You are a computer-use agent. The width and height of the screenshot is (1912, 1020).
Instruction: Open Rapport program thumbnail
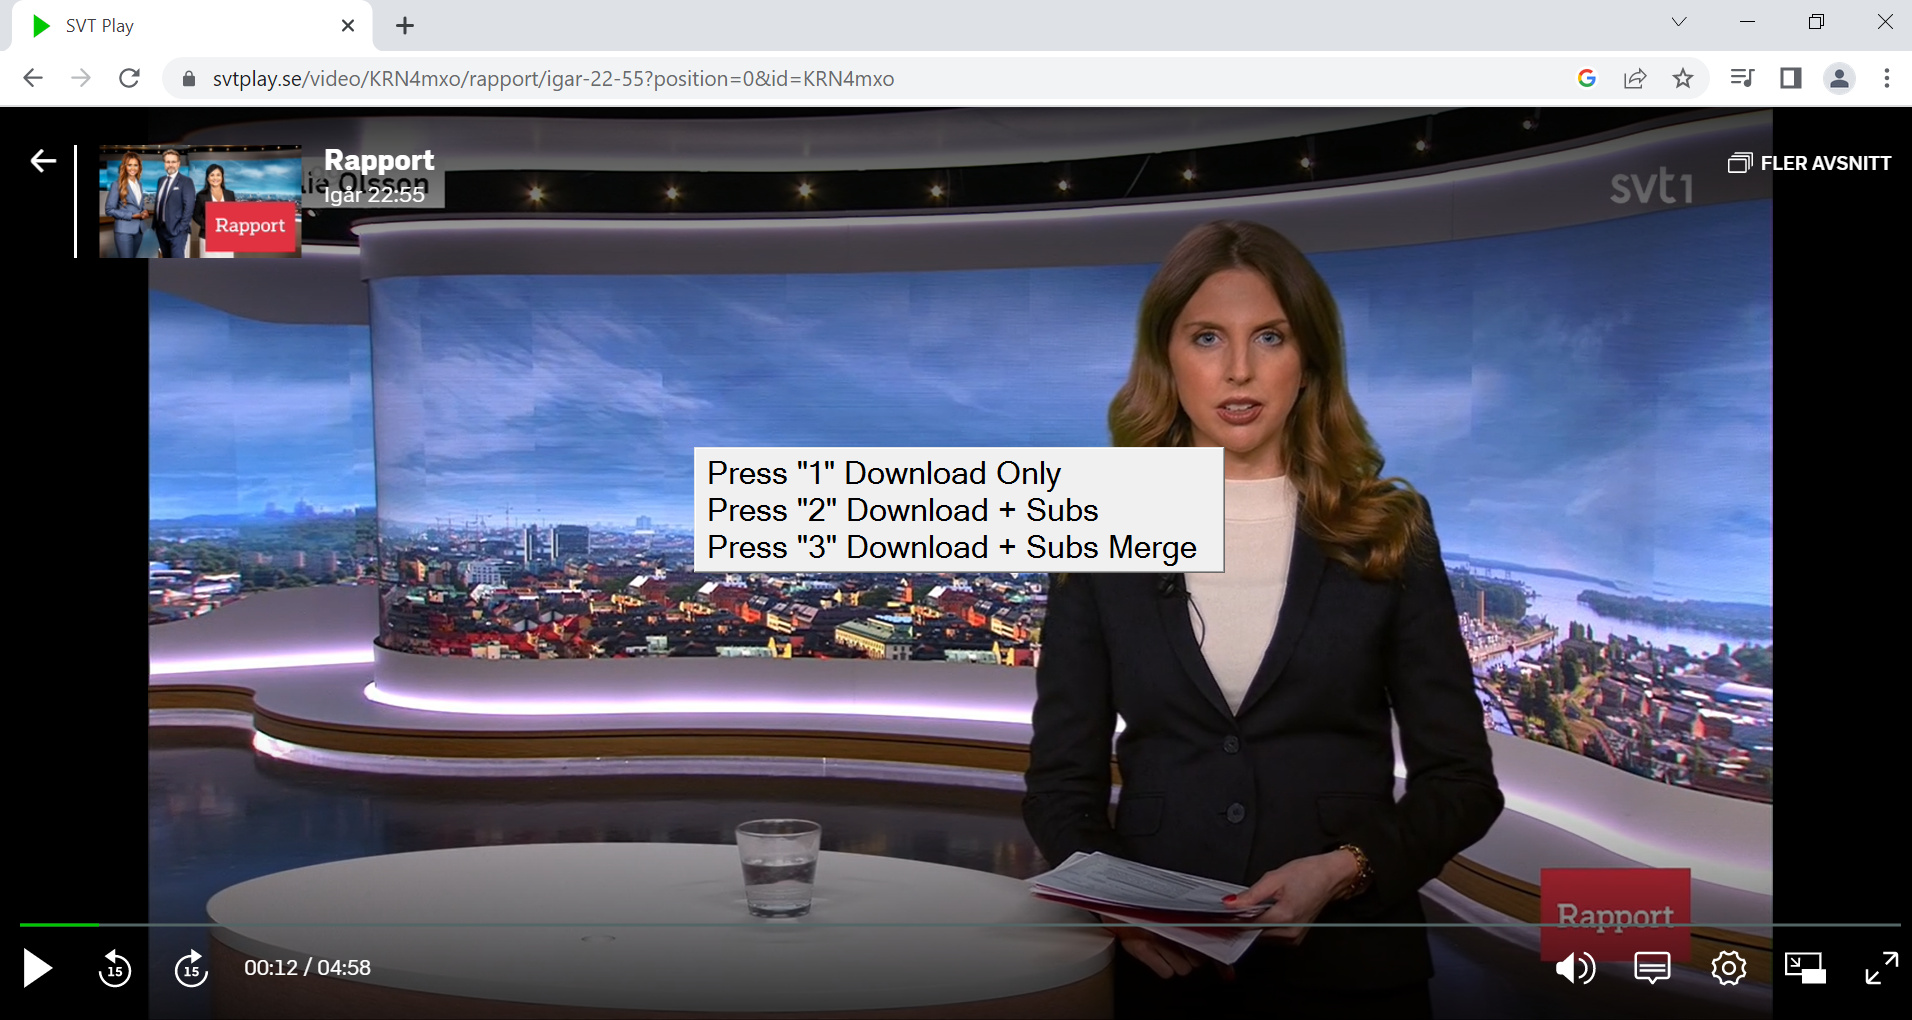point(200,202)
